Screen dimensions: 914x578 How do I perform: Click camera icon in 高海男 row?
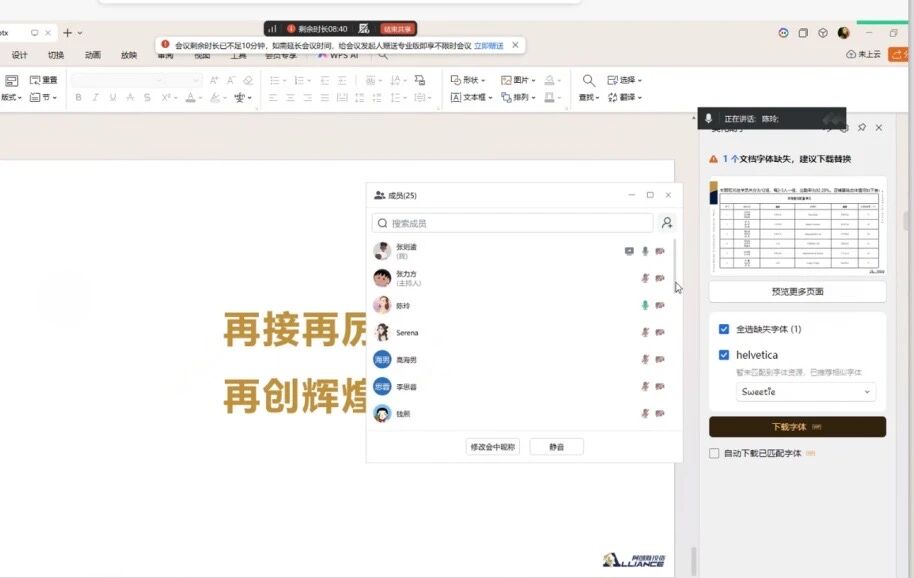[x=660, y=360]
